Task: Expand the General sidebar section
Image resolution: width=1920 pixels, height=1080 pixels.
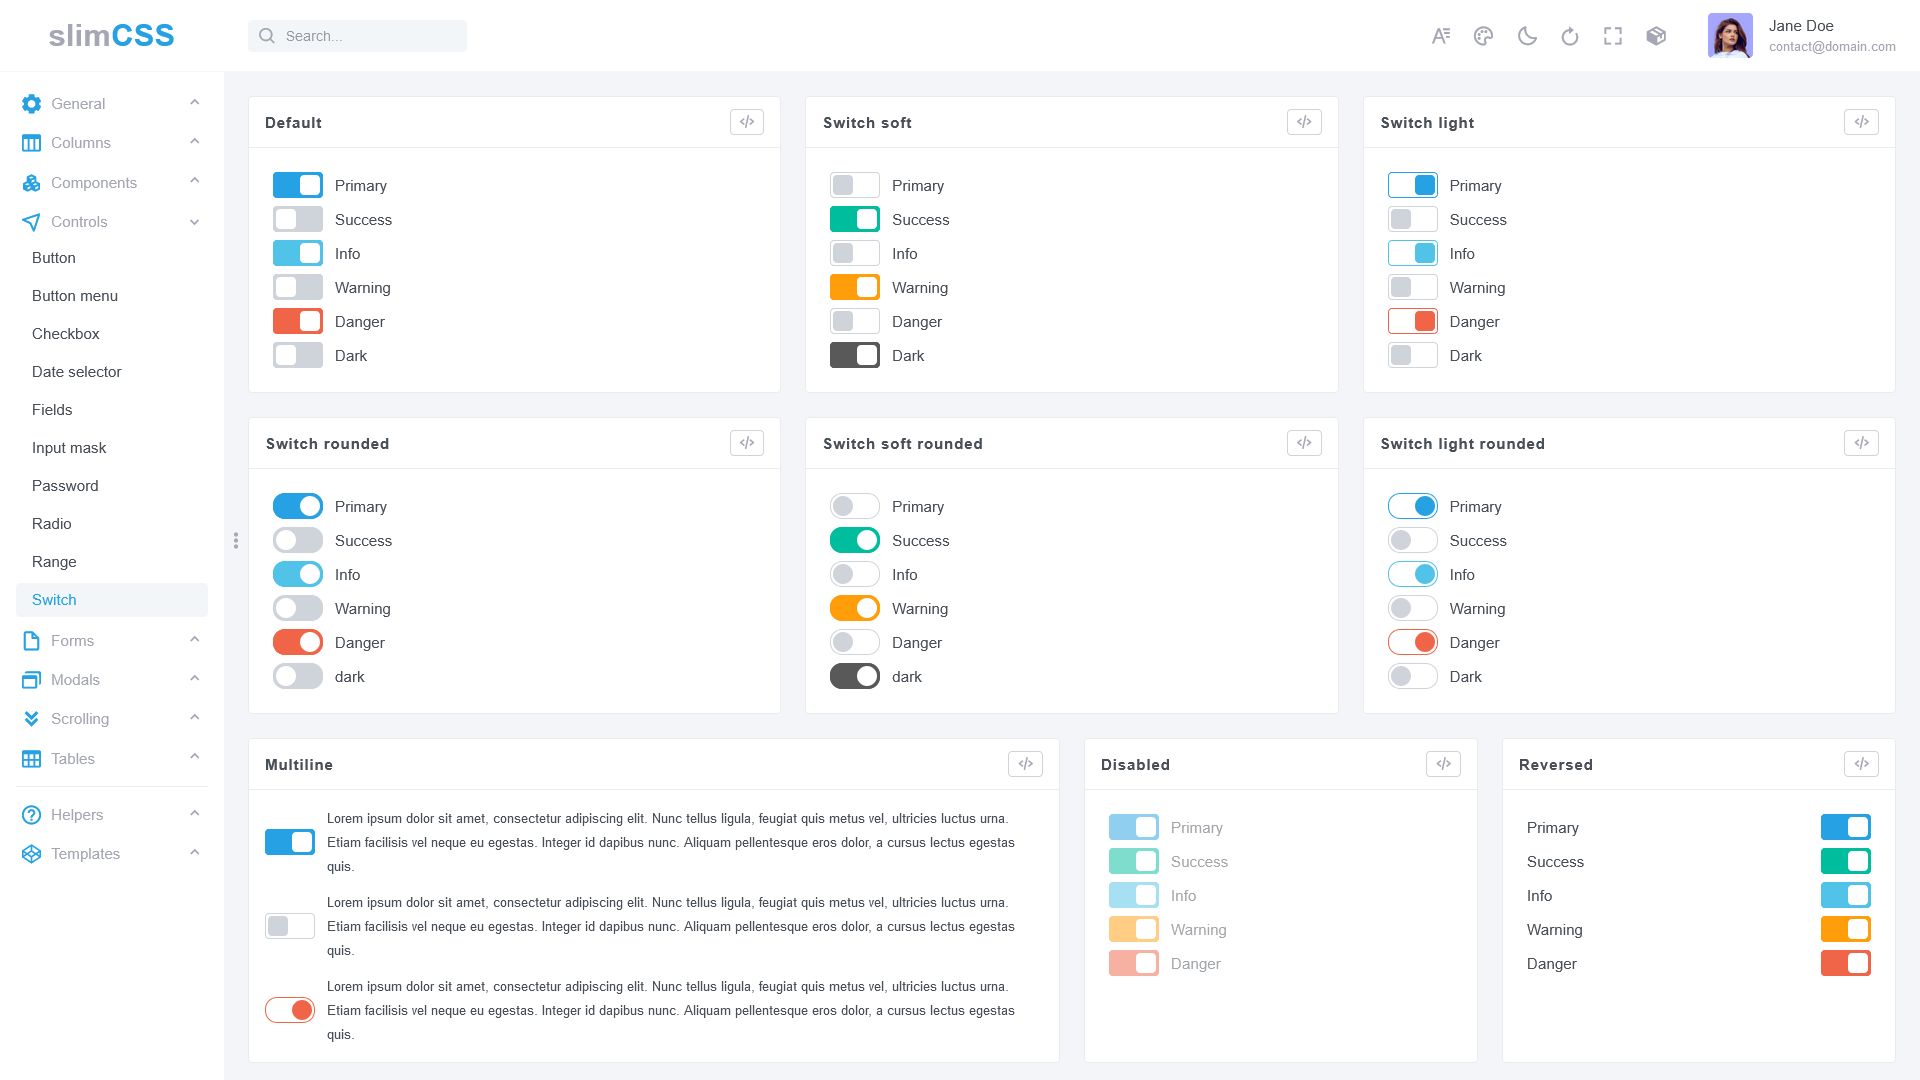Action: click(110, 104)
